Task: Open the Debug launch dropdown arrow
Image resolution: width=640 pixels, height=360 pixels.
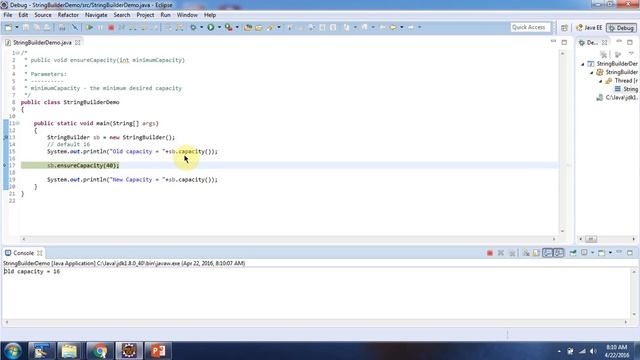Action: point(202,27)
